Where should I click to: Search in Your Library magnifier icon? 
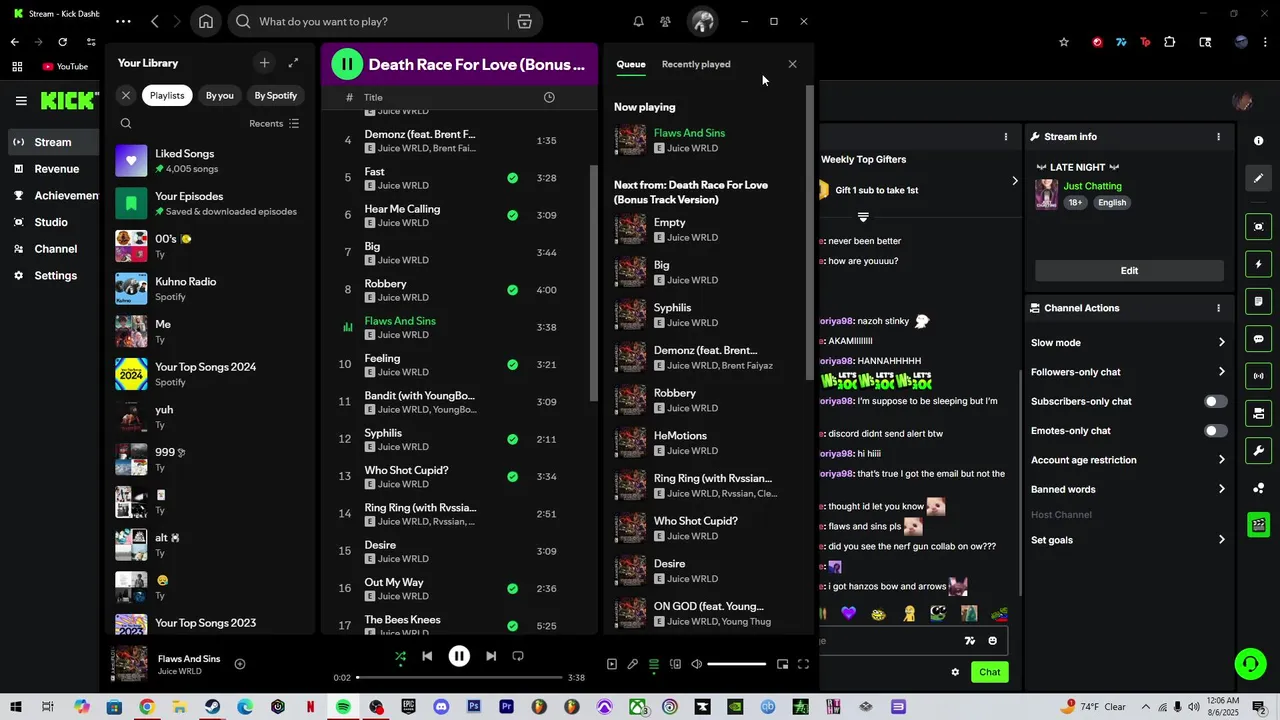tap(126, 124)
